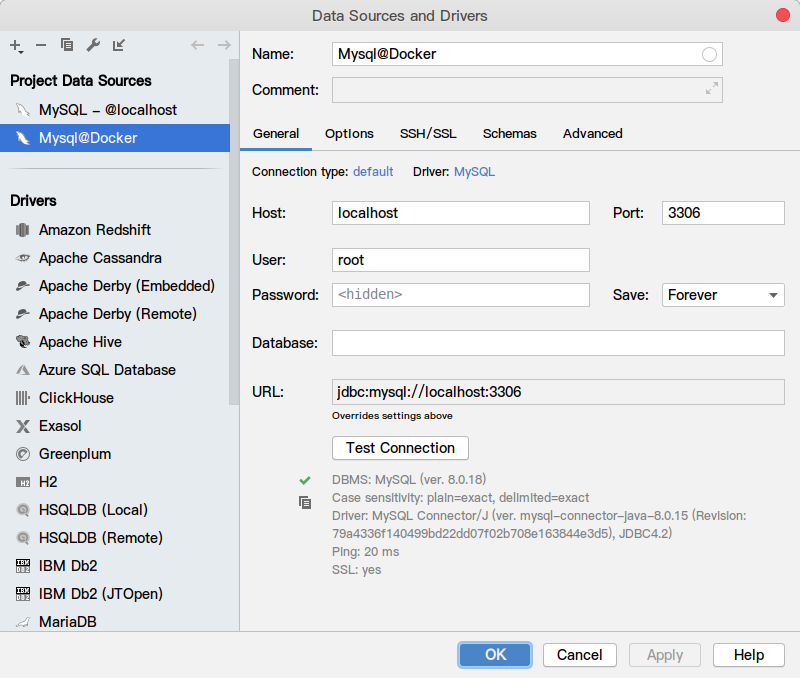
Task: Select Apache Derby (Embedded) driver
Action: coord(115,286)
